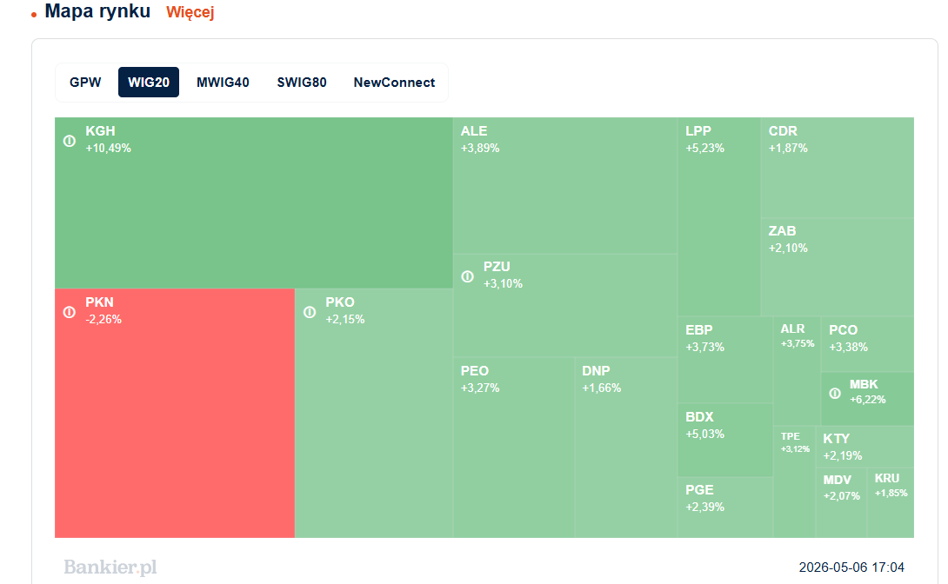Click the LPP +5,23% tile
948x584 pixels.
tap(719, 216)
